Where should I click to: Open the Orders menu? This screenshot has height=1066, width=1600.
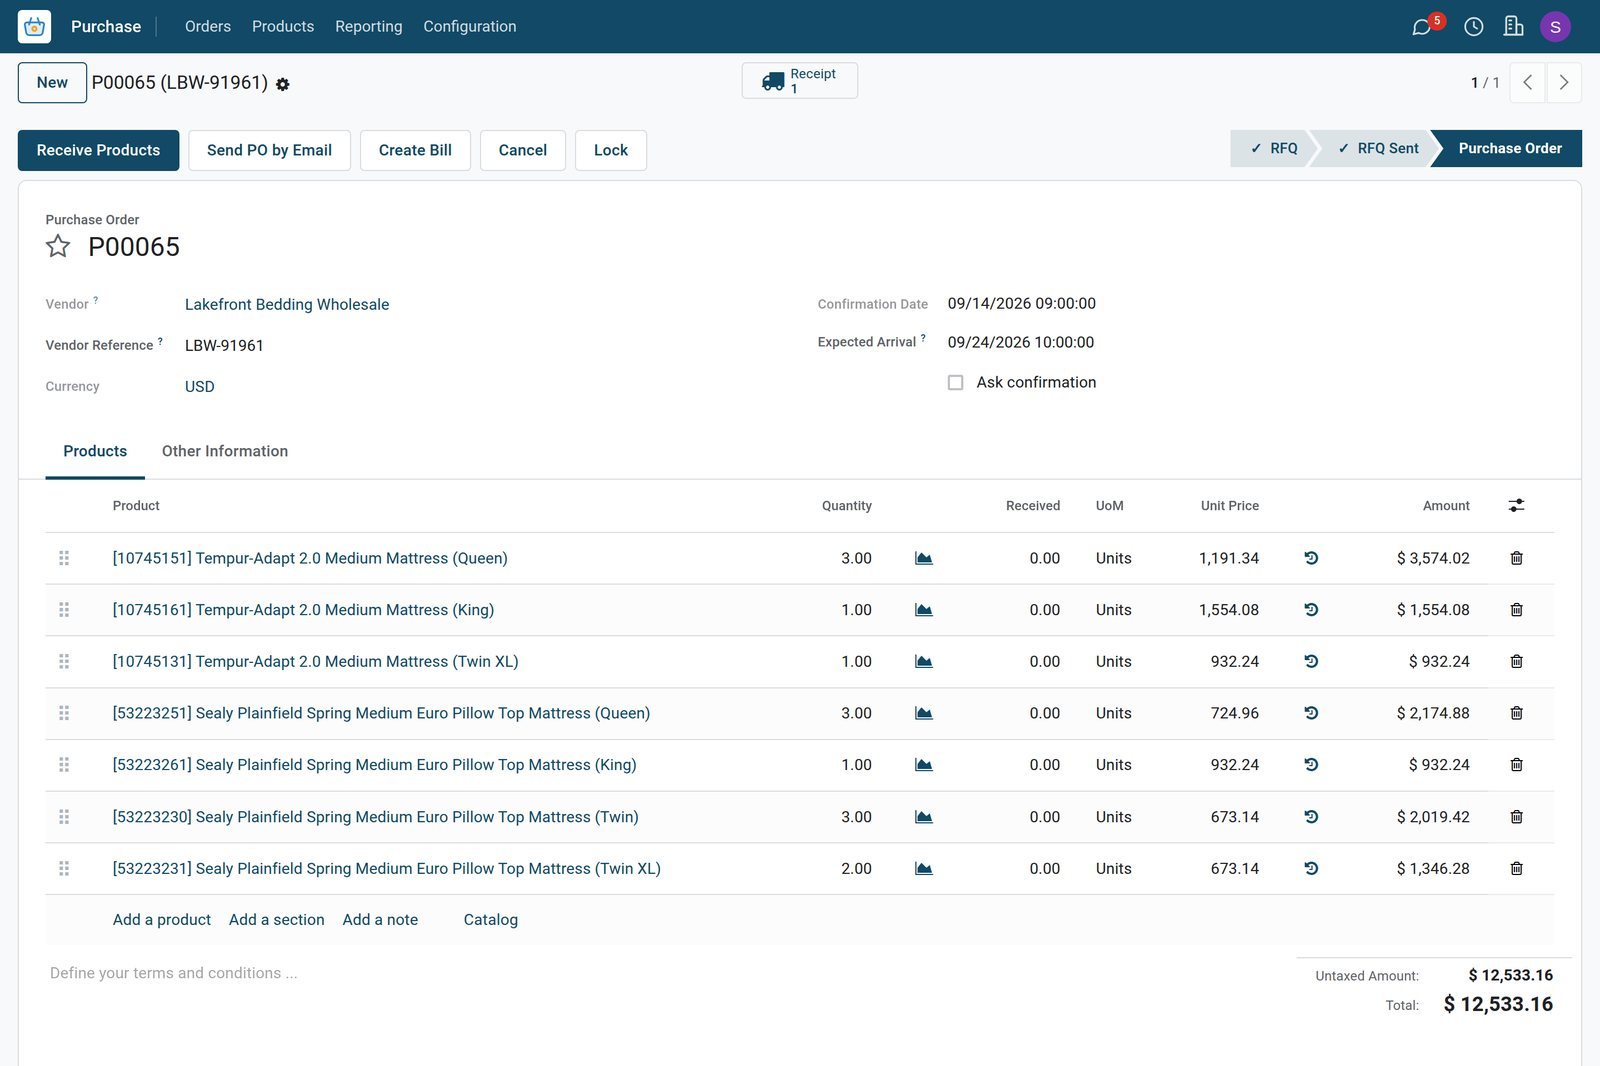(x=208, y=27)
